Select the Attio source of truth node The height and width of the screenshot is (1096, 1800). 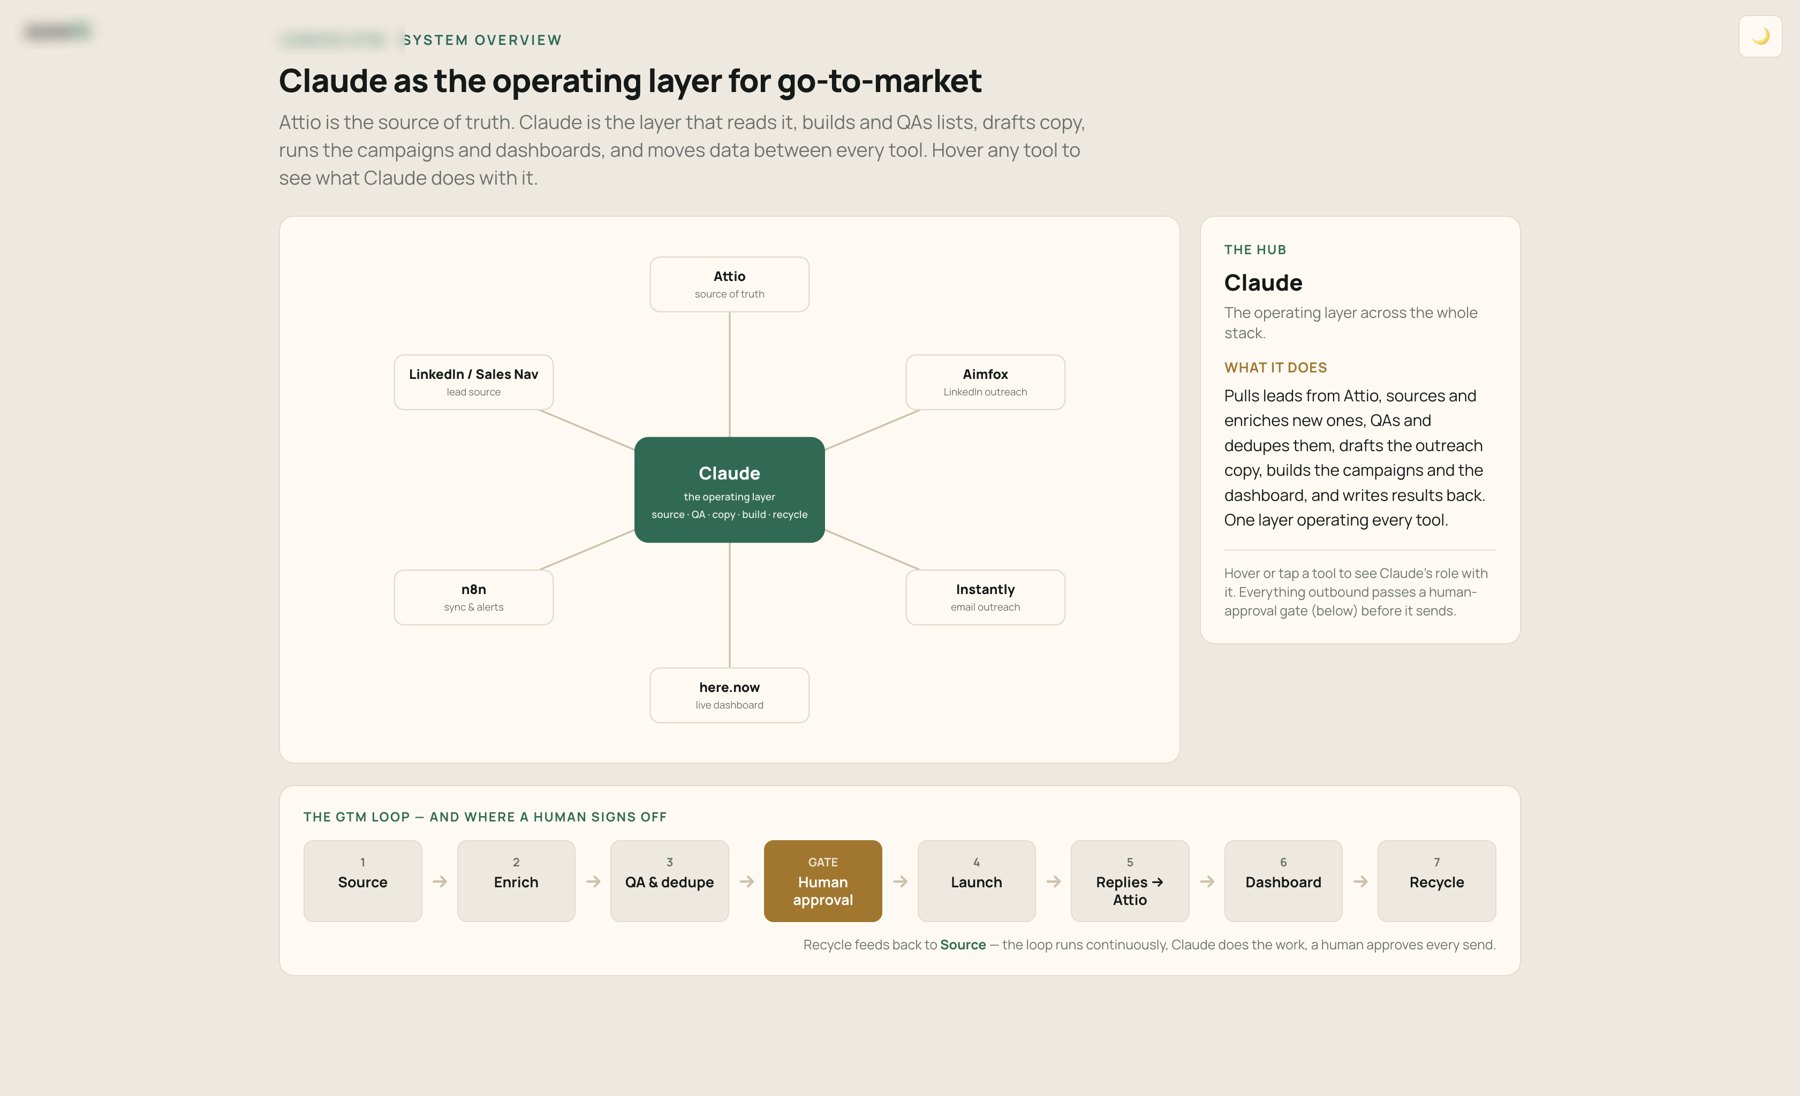[729, 285]
